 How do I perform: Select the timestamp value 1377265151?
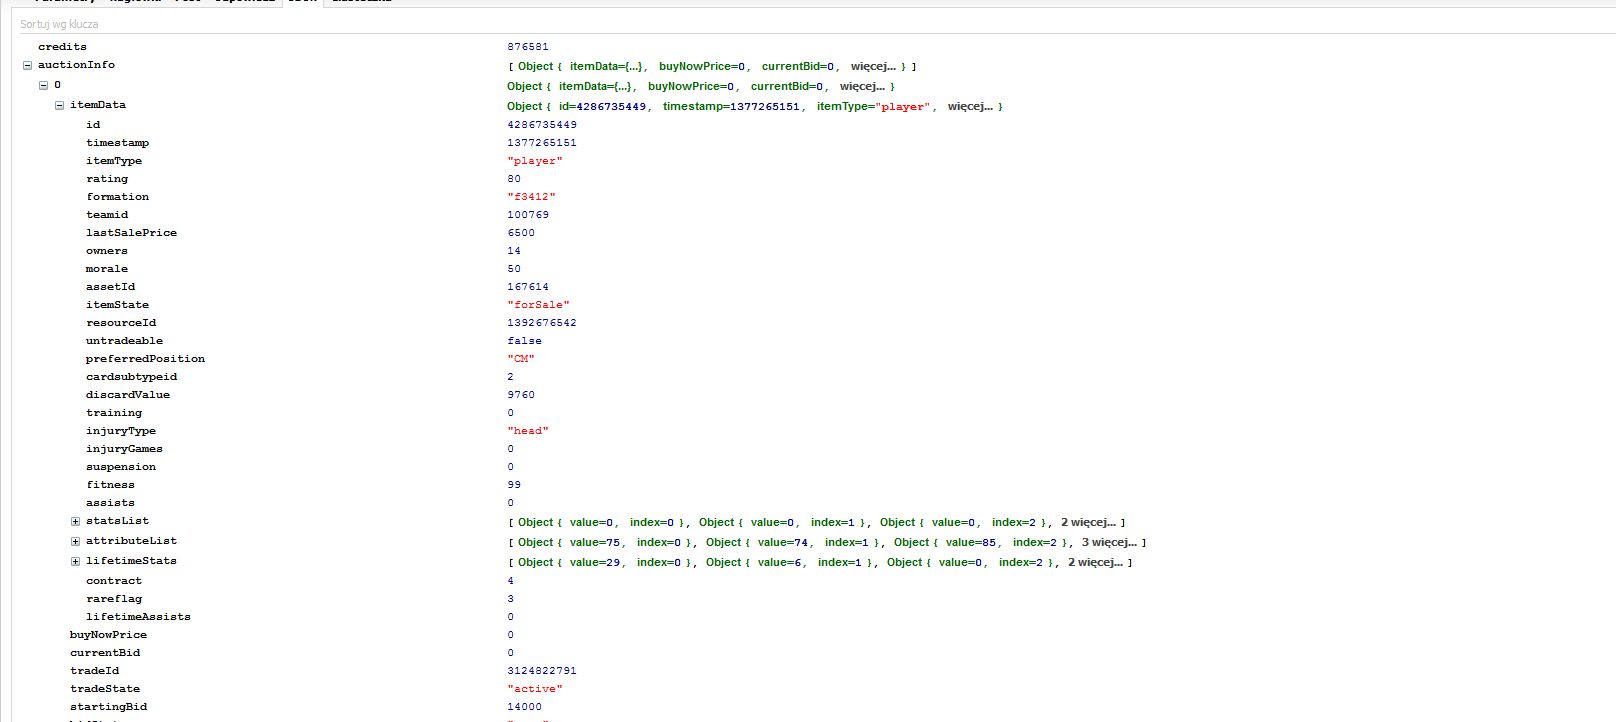[542, 143]
